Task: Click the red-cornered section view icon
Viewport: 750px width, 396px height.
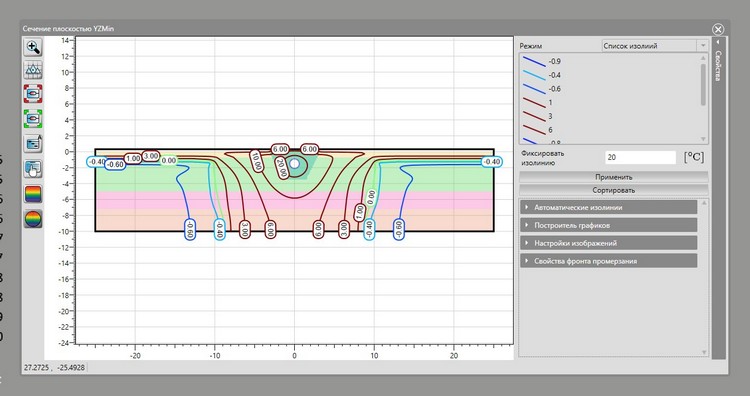Action: point(33,94)
